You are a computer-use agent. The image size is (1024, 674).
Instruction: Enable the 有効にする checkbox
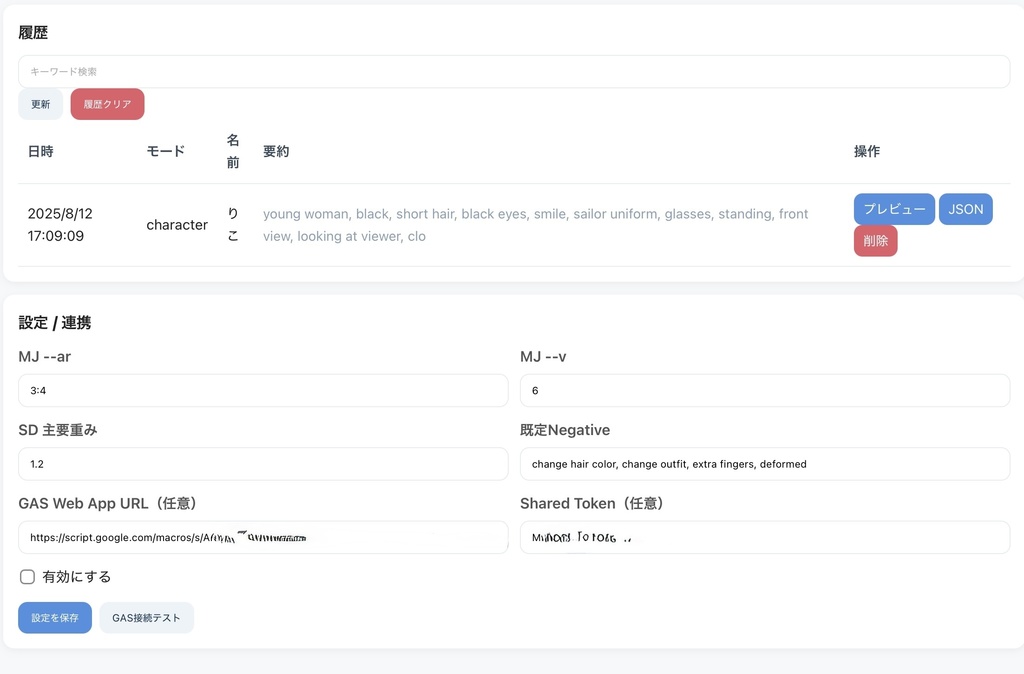click(28, 577)
